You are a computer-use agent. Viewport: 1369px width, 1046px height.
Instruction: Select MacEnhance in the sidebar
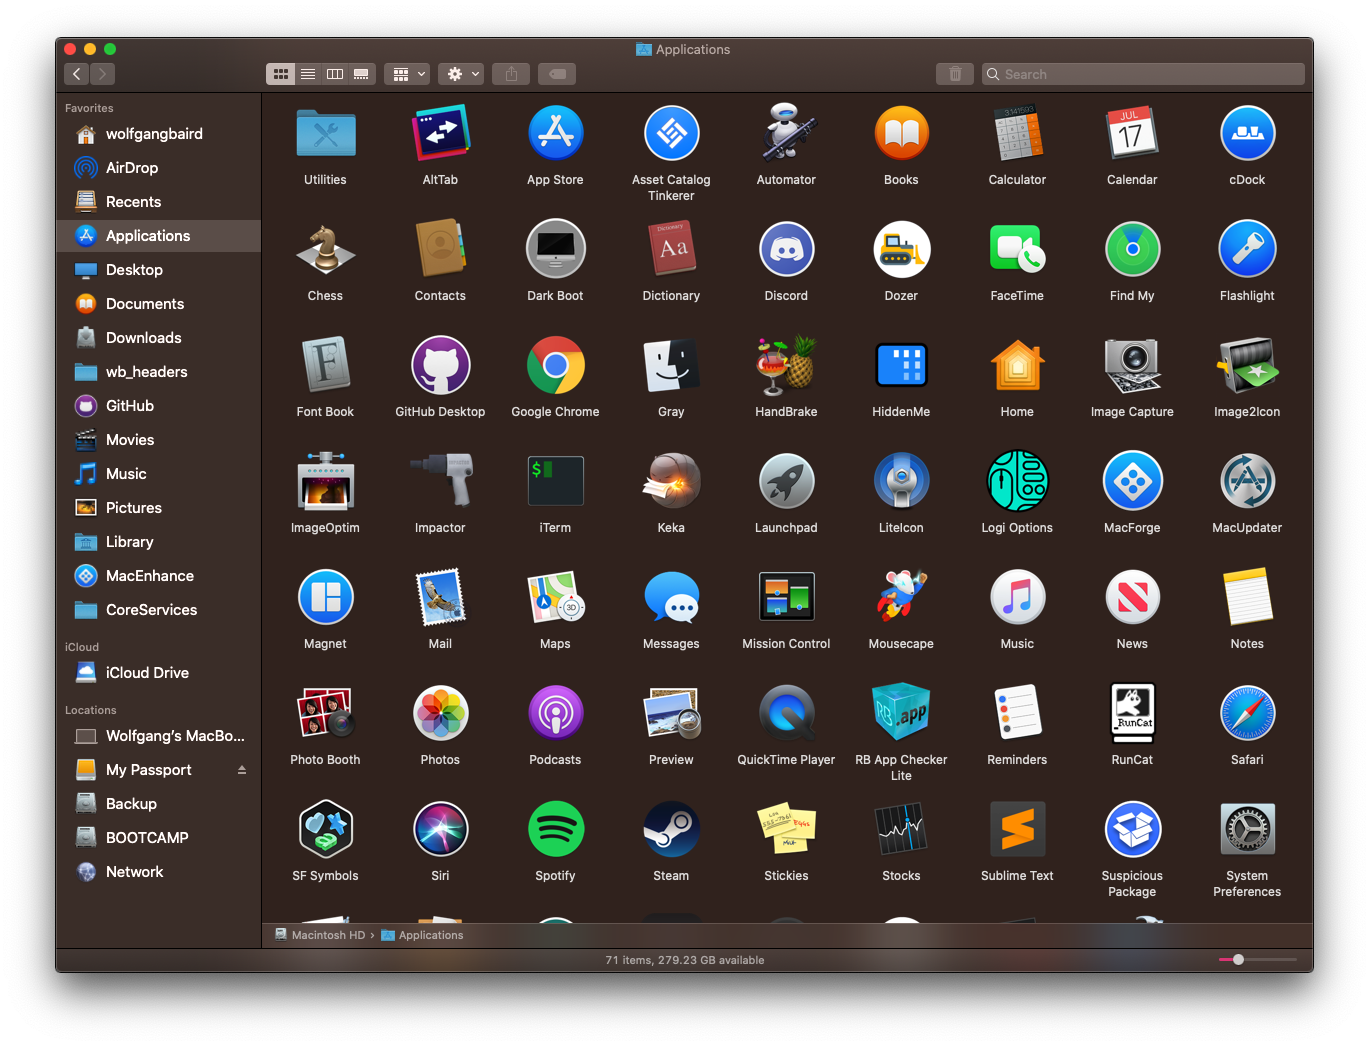click(x=158, y=576)
